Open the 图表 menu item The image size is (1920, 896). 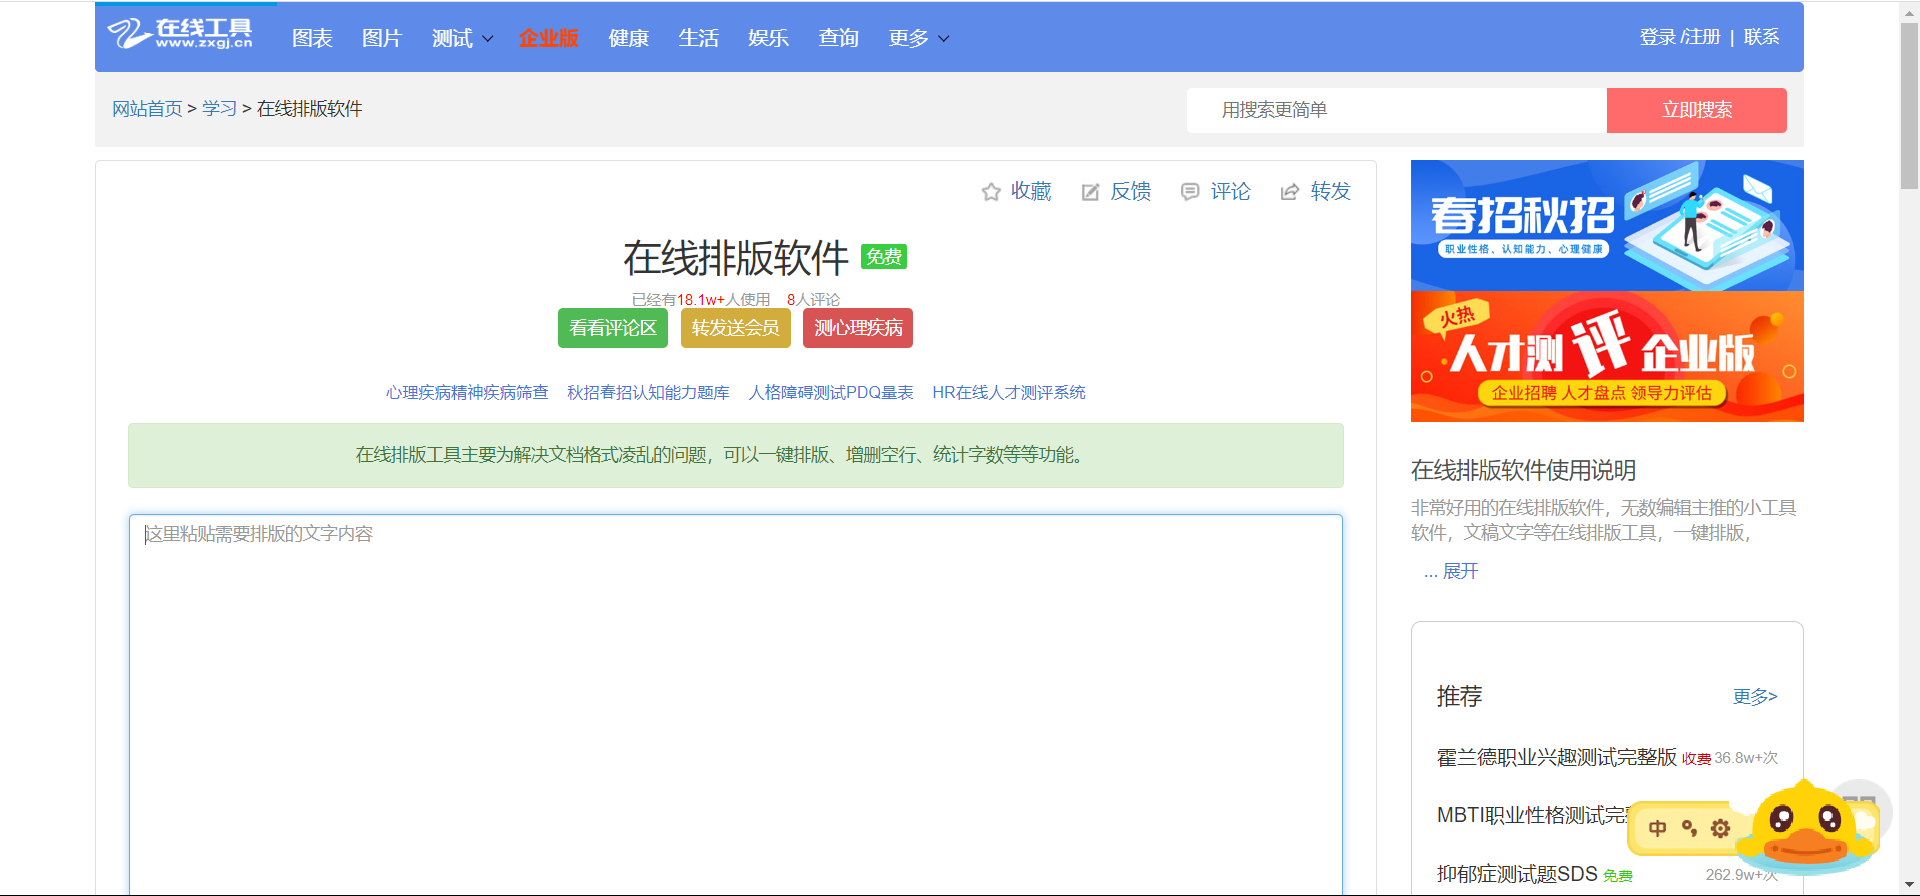click(312, 38)
